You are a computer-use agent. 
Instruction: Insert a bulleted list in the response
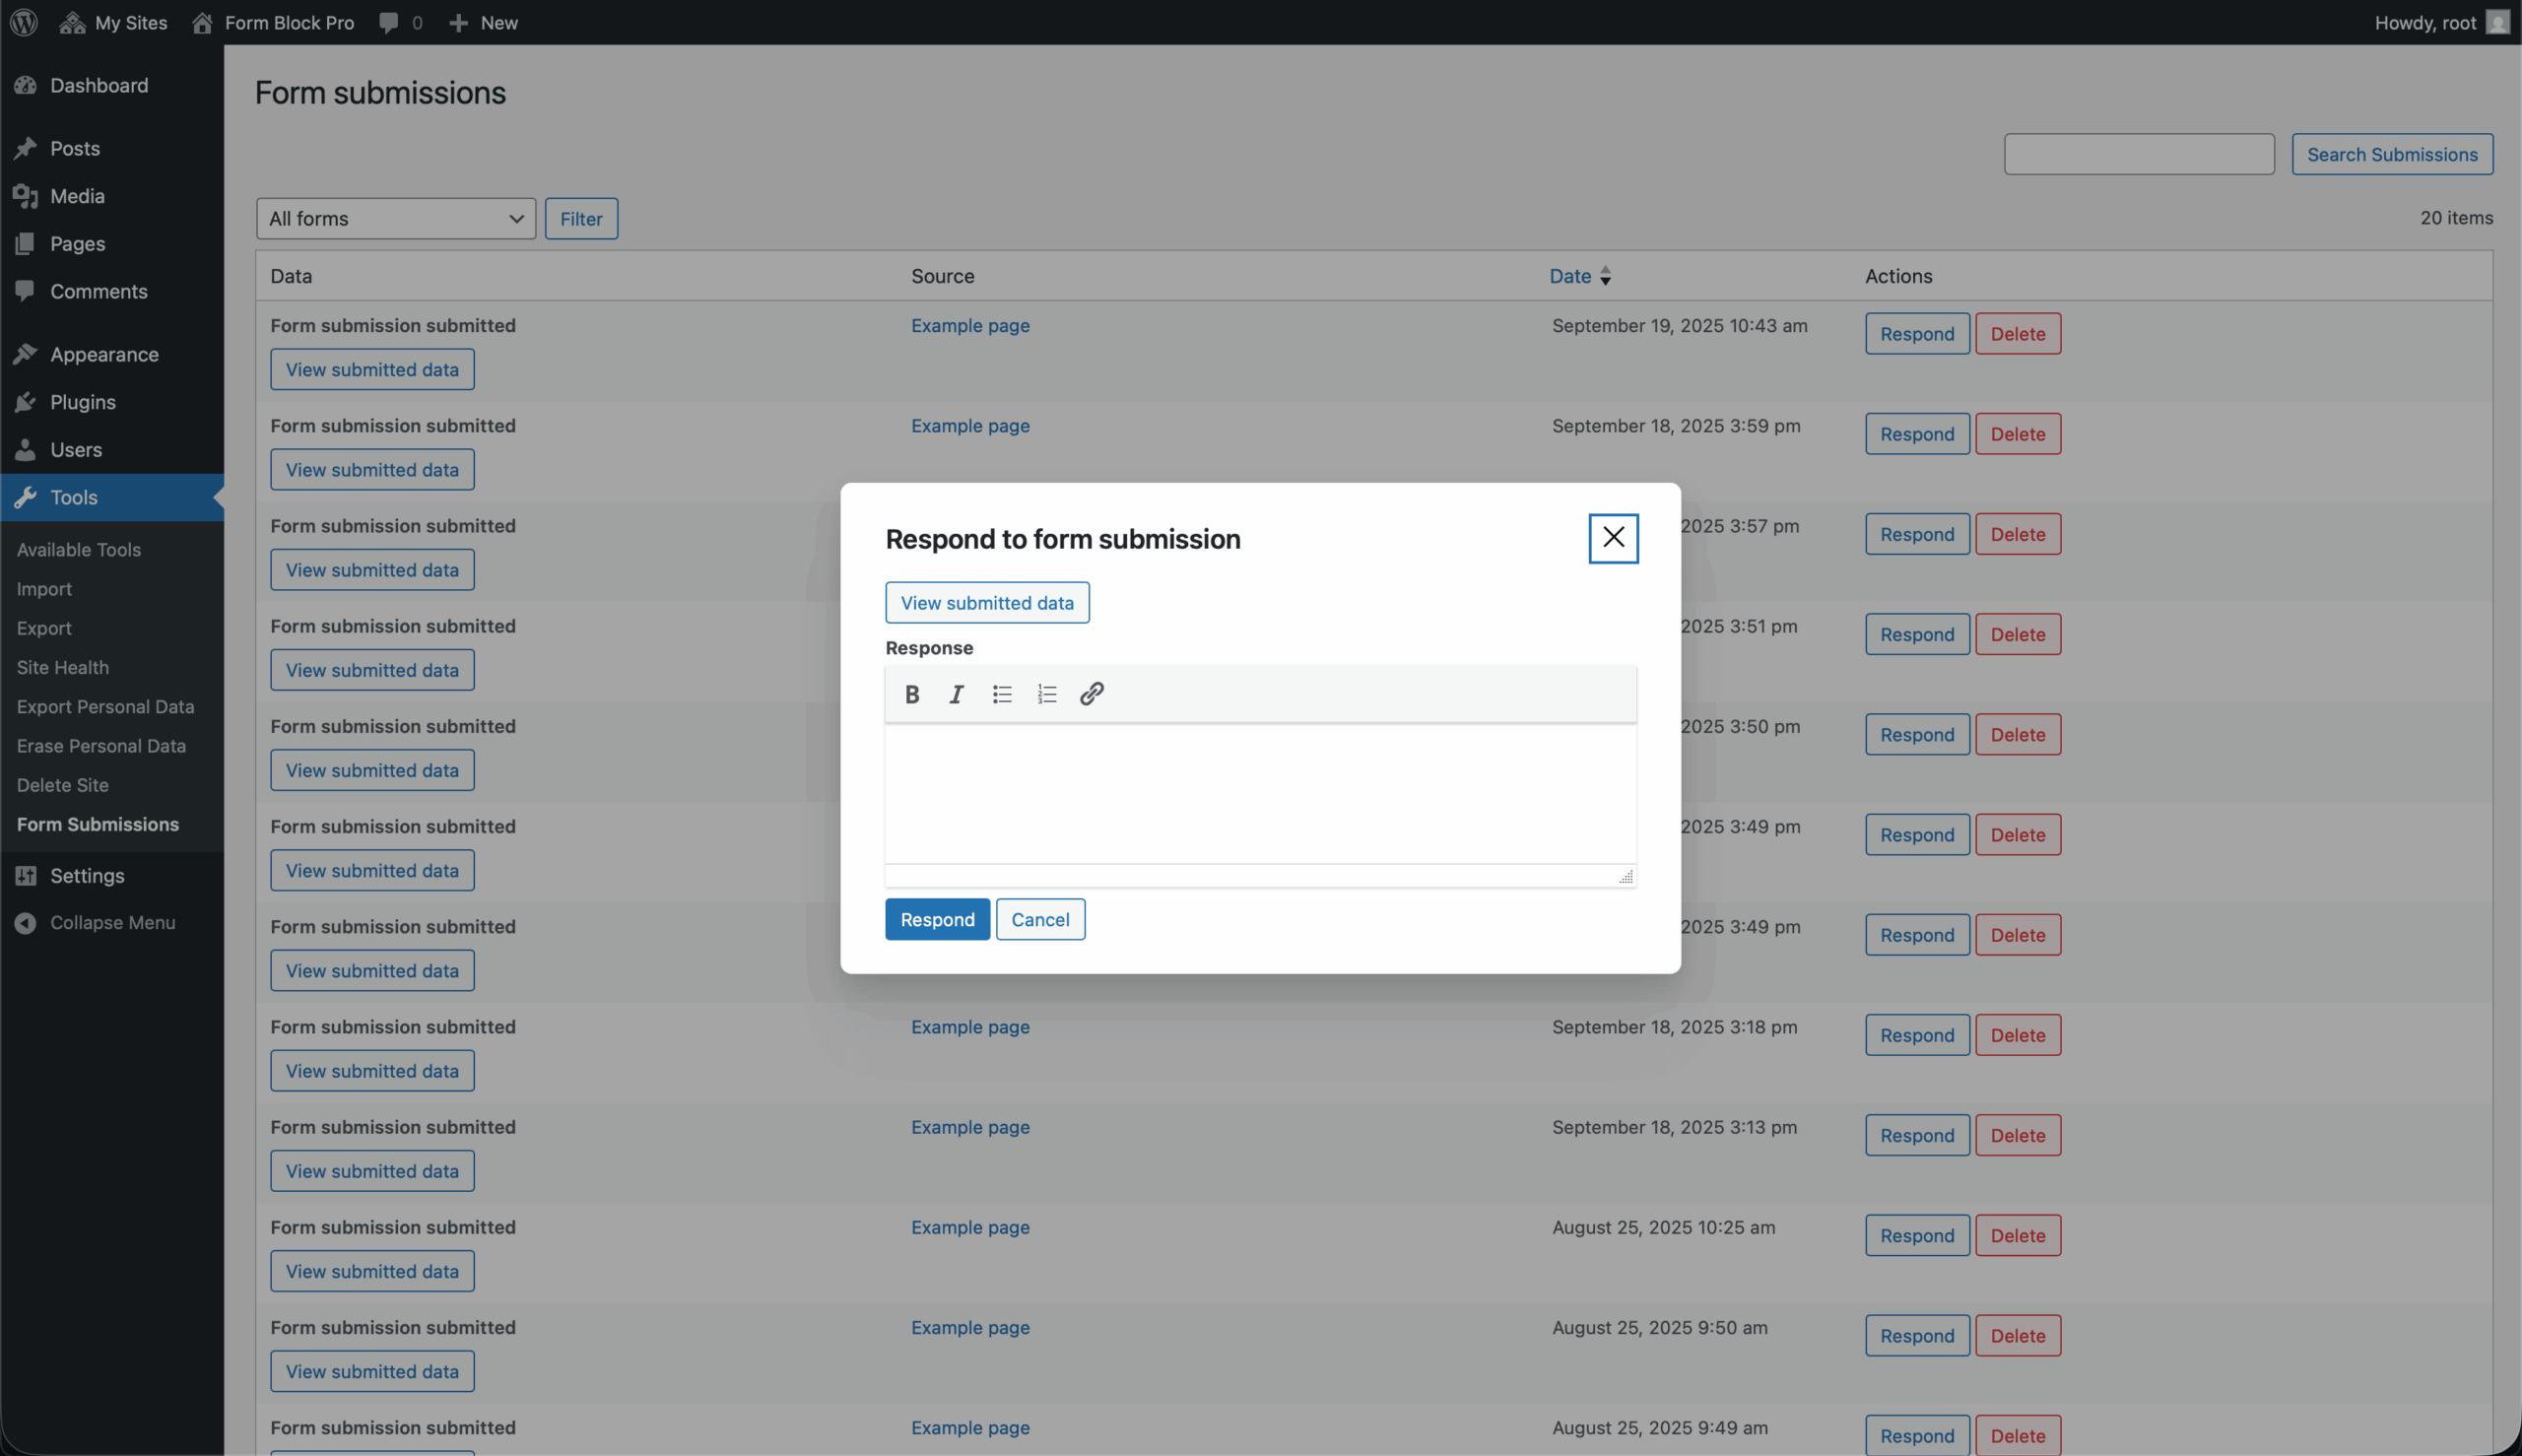pyautogui.click(x=1000, y=693)
